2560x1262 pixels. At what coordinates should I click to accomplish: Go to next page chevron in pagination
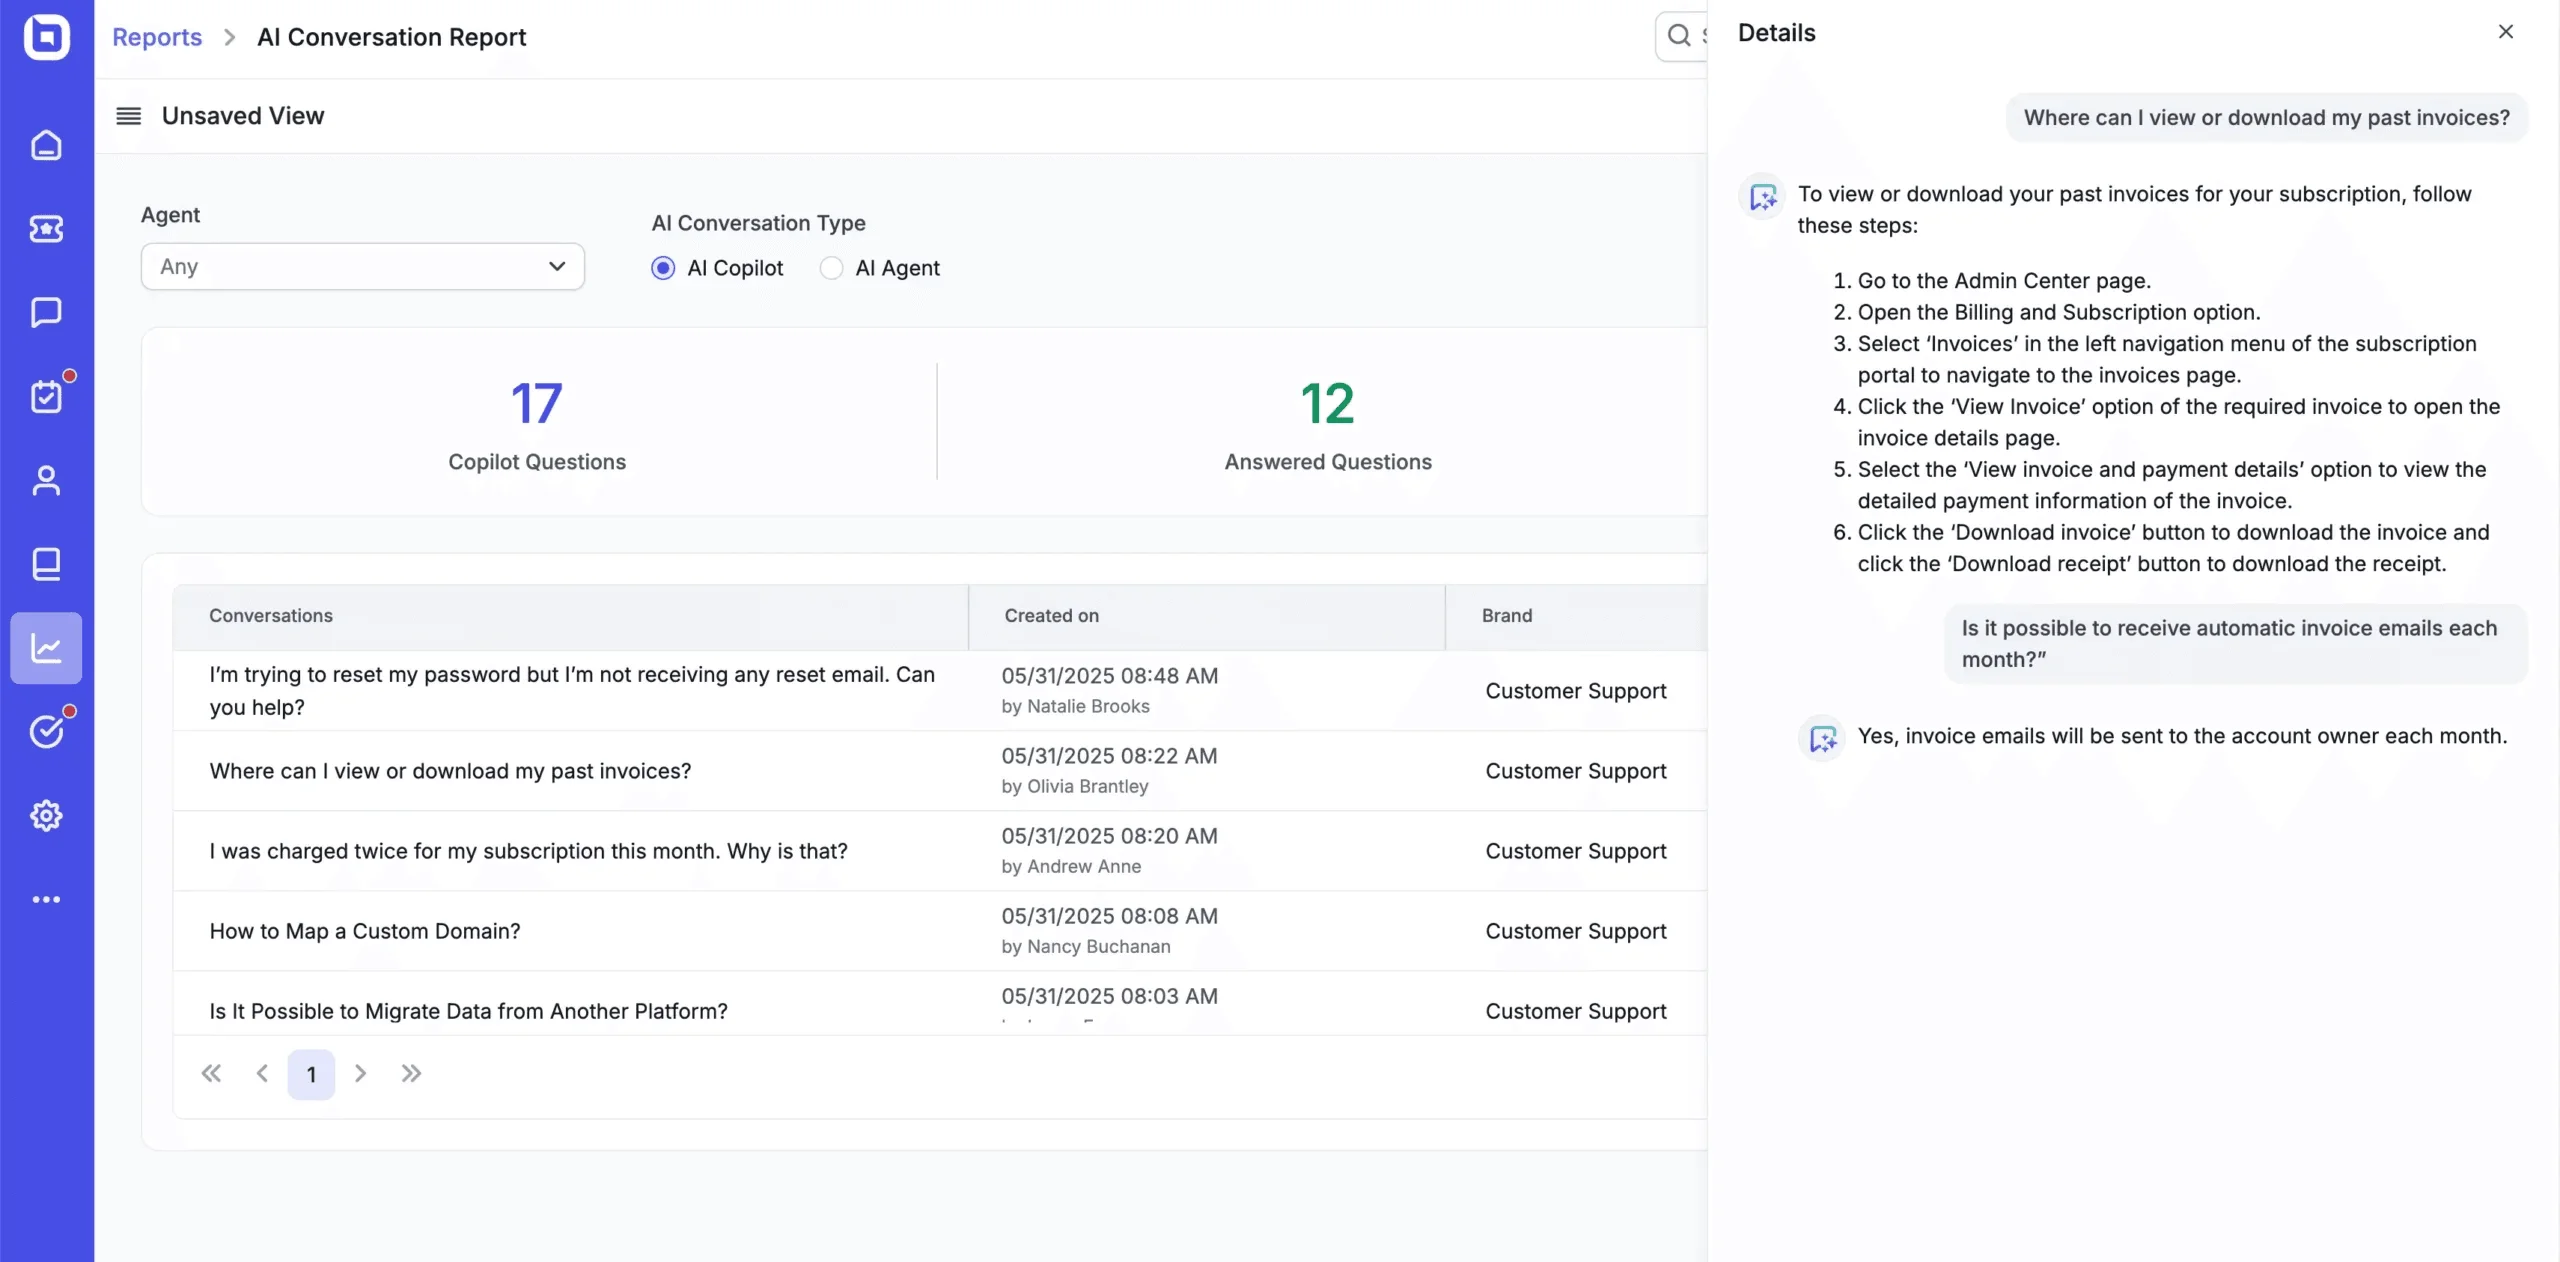coord(360,1074)
